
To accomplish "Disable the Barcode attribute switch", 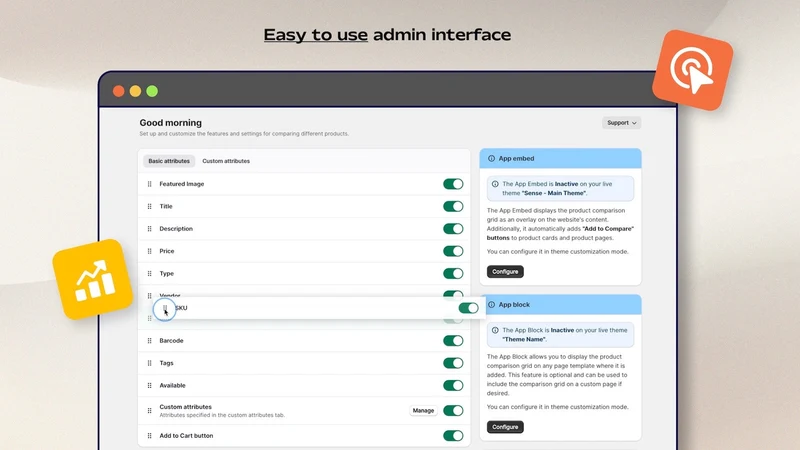I will (x=453, y=340).
